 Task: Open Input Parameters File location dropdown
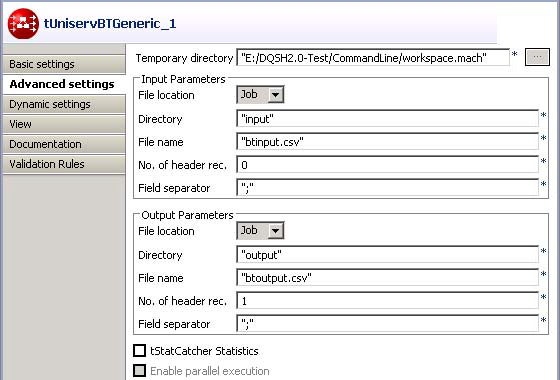point(260,95)
